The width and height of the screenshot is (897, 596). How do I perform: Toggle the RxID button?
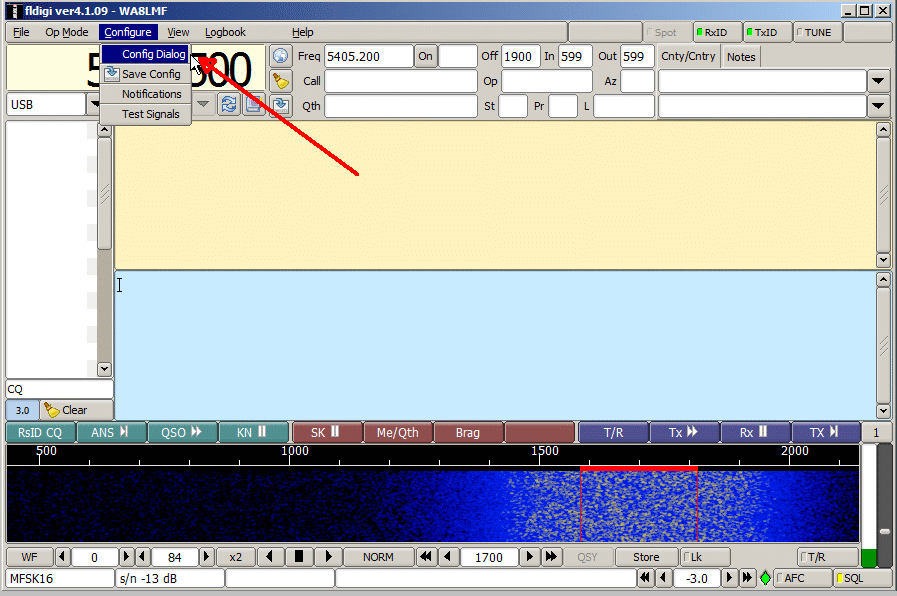click(717, 33)
